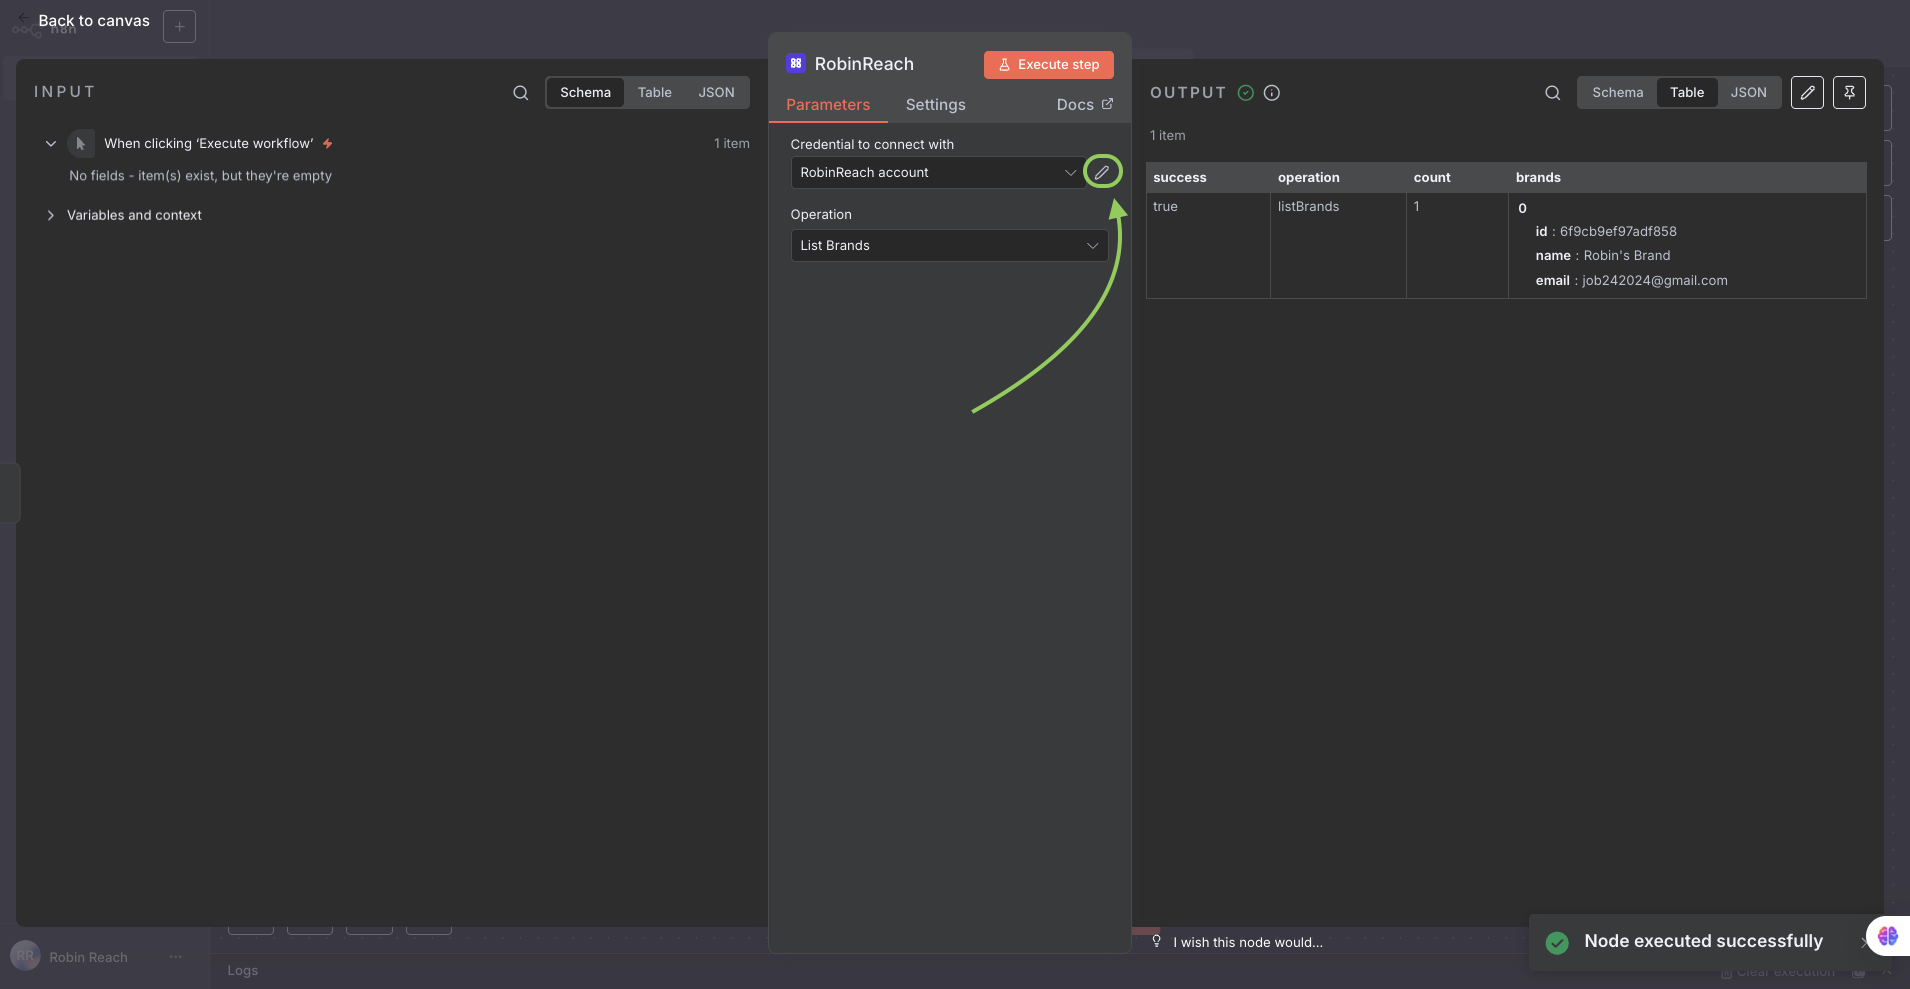Switch INPUT view to JSON
The height and width of the screenshot is (989, 1910).
pos(716,93)
